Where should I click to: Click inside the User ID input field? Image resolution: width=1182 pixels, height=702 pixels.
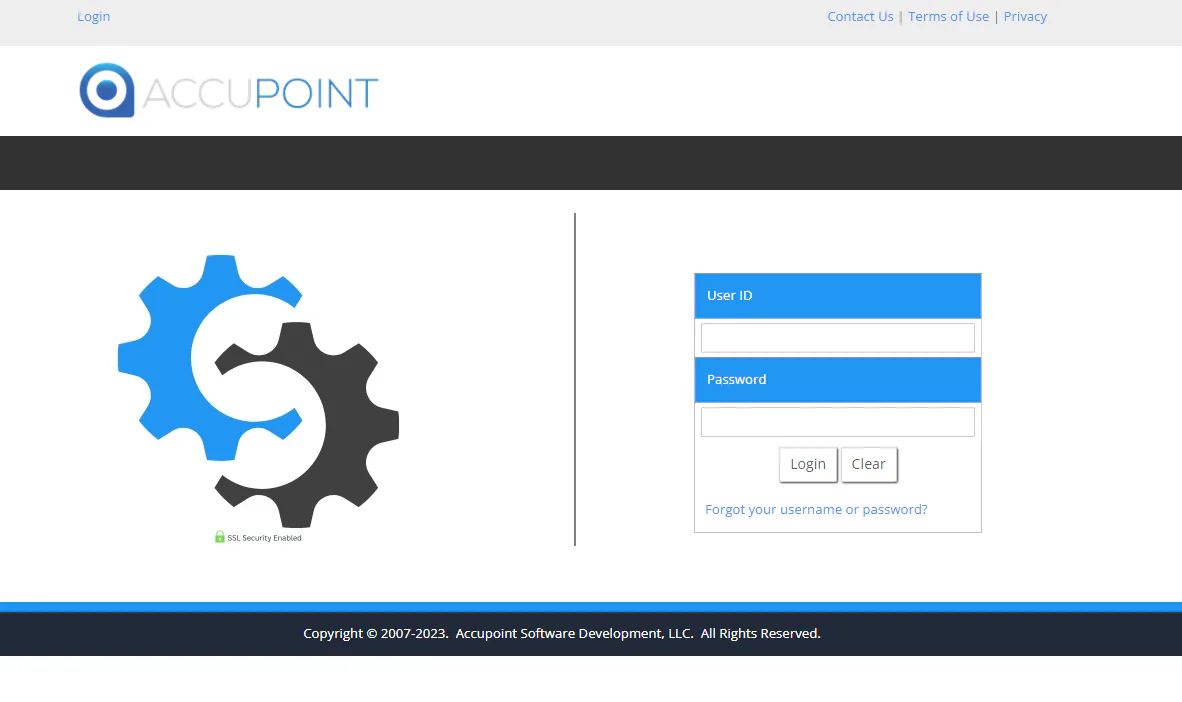pos(837,337)
